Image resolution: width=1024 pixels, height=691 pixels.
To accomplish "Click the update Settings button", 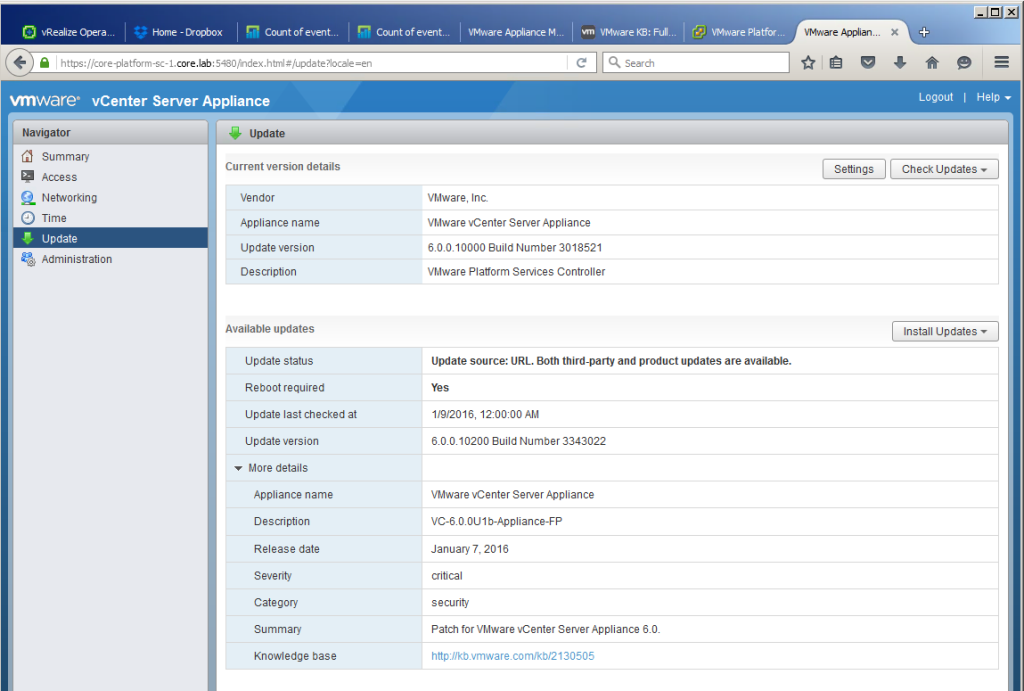I will pyautogui.click(x=854, y=169).
